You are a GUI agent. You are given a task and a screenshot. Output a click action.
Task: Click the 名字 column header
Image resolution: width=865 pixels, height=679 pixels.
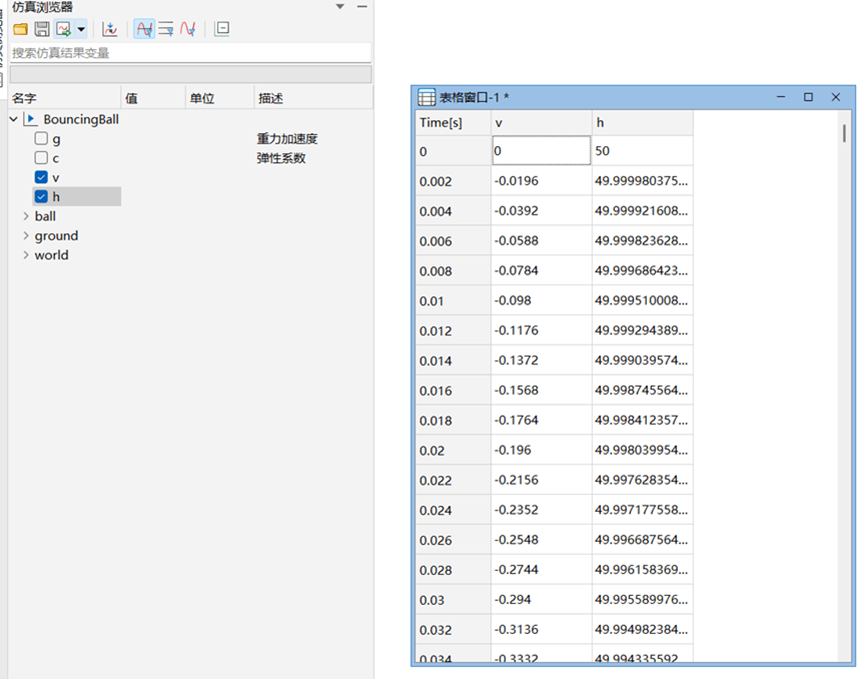pos(65,98)
